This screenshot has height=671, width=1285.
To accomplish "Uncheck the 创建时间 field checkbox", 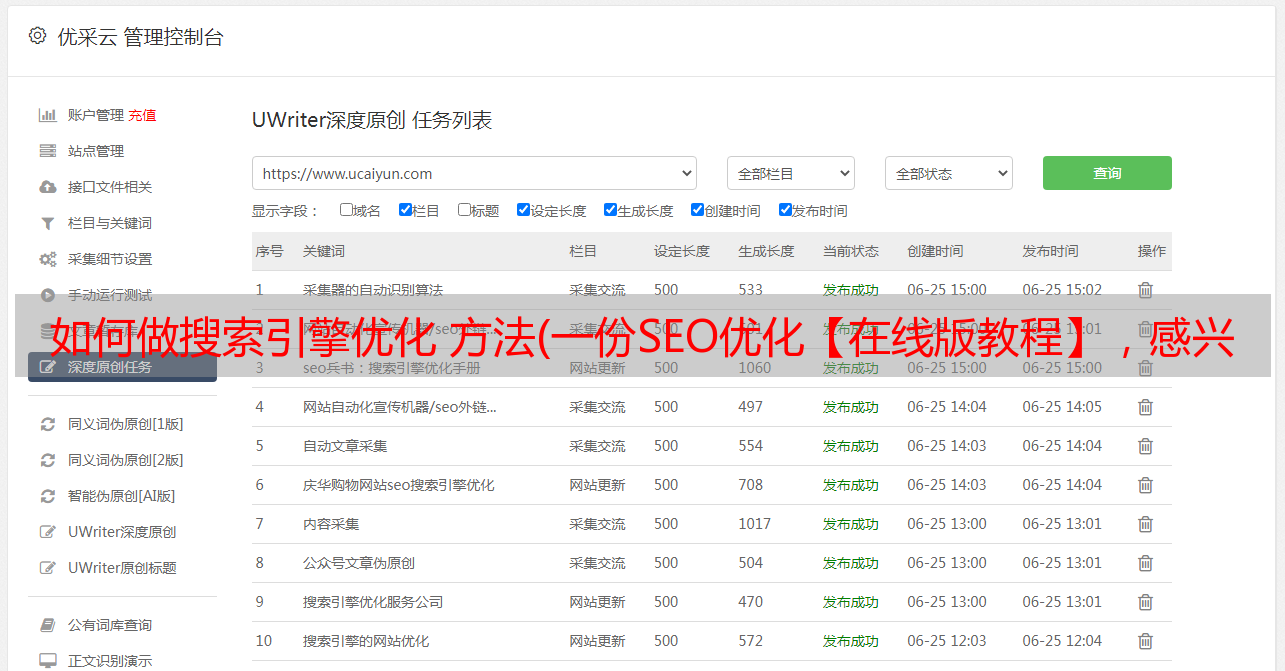I will (x=697, y=210).
